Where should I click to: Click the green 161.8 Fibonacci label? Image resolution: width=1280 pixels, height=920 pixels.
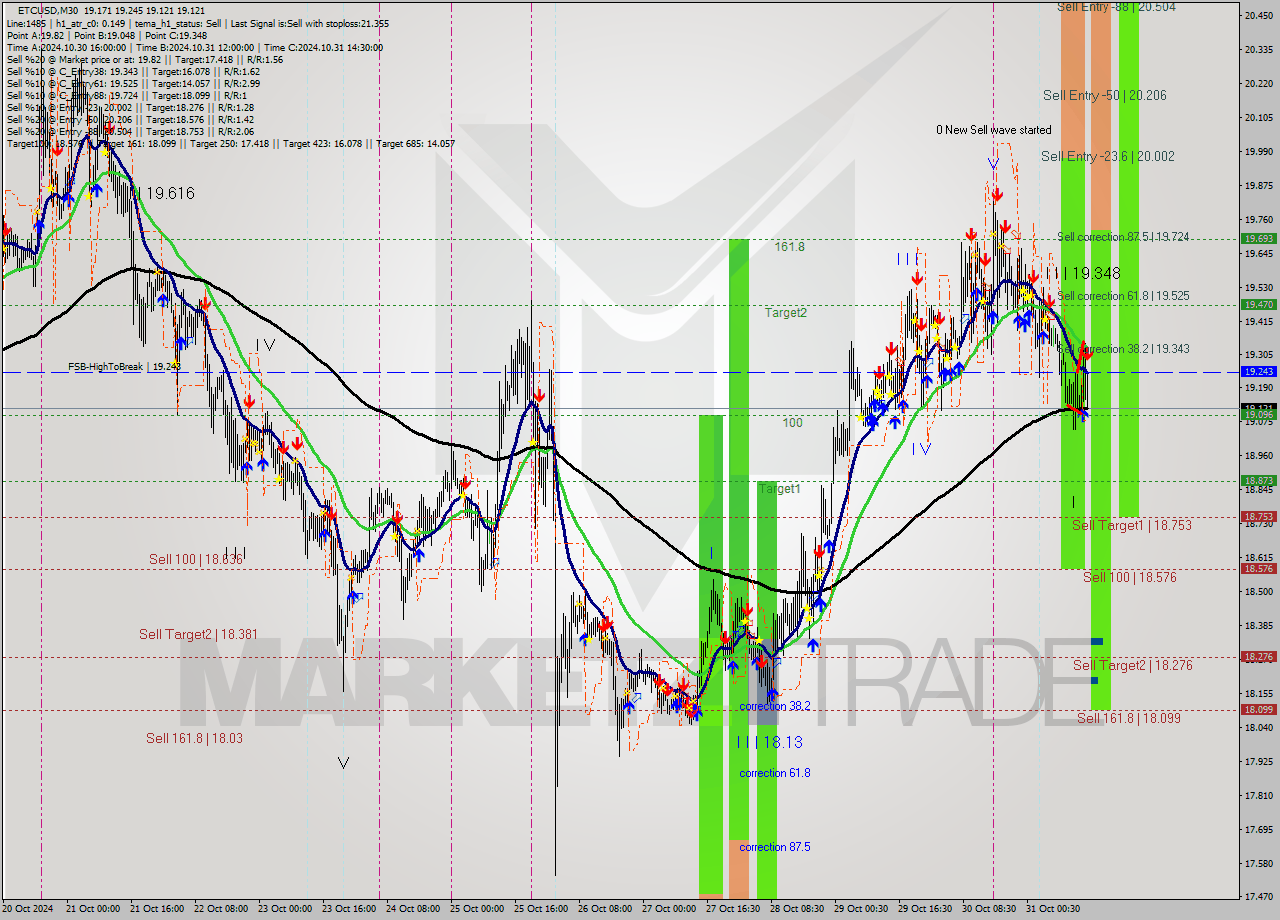(x=789, y=246)
